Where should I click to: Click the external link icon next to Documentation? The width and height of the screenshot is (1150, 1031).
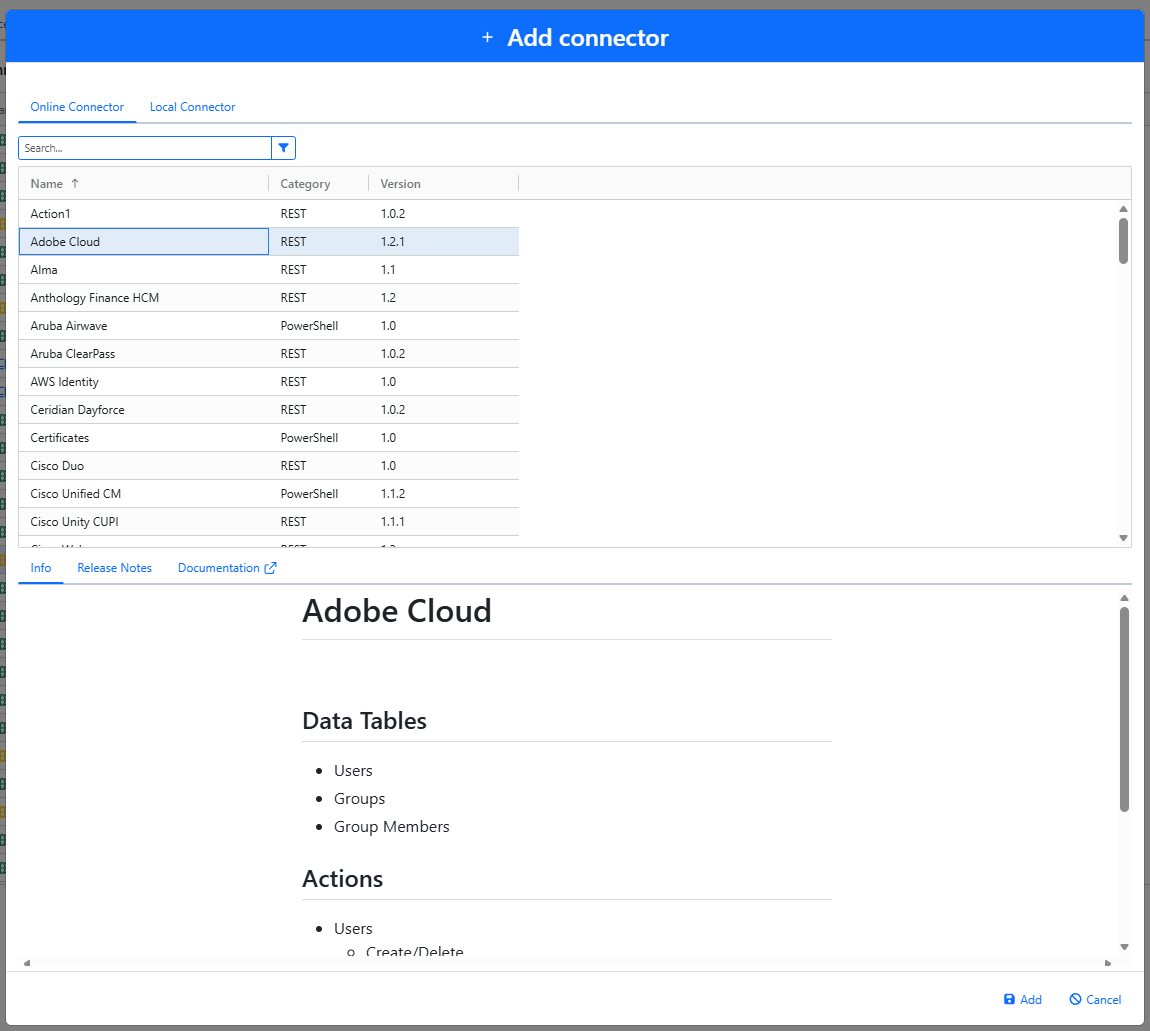[x=270, y=568]
